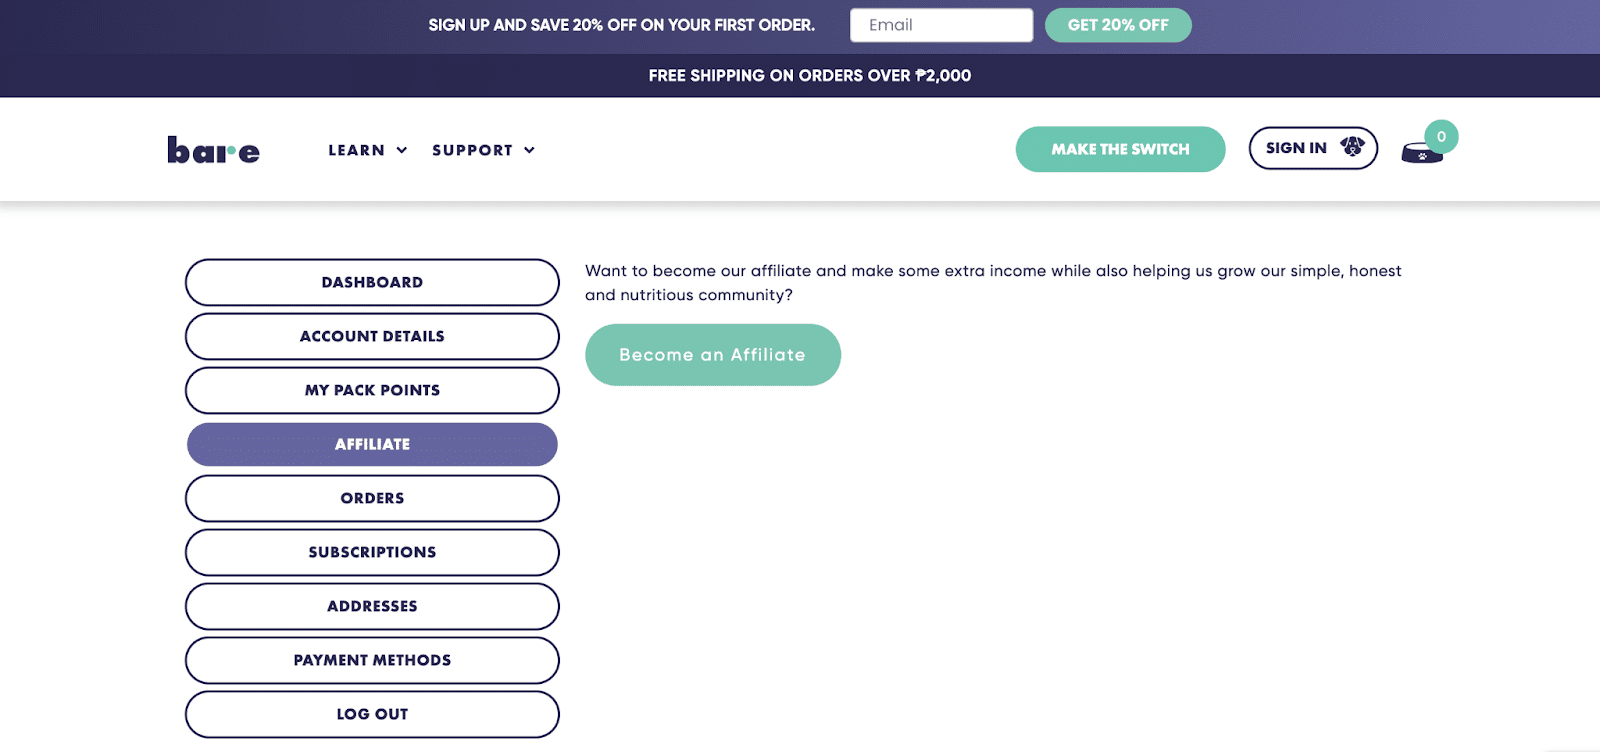
Task: Go to Account Details
Action: click(x=372, y=336)
